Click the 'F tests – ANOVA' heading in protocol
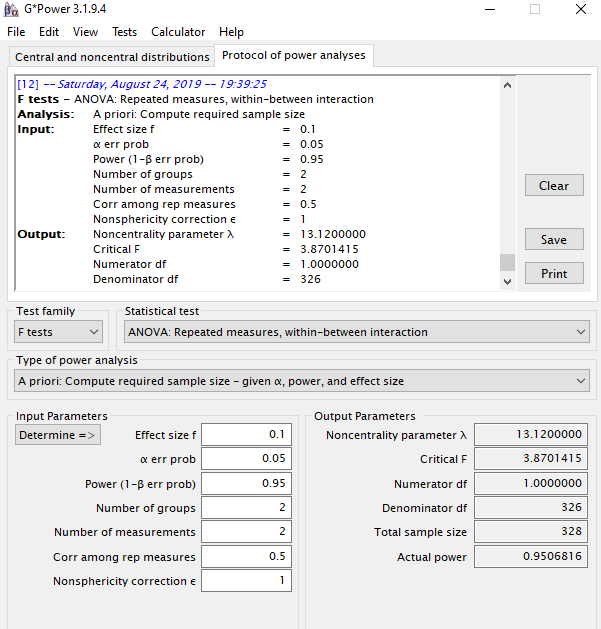The width and height of the screenshot is (601, 629). 195,99
